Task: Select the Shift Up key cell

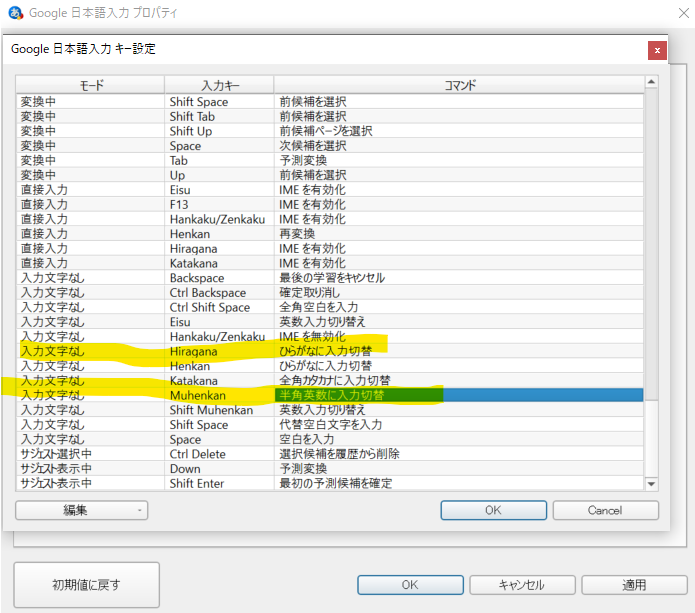Action: pos(219,131)
